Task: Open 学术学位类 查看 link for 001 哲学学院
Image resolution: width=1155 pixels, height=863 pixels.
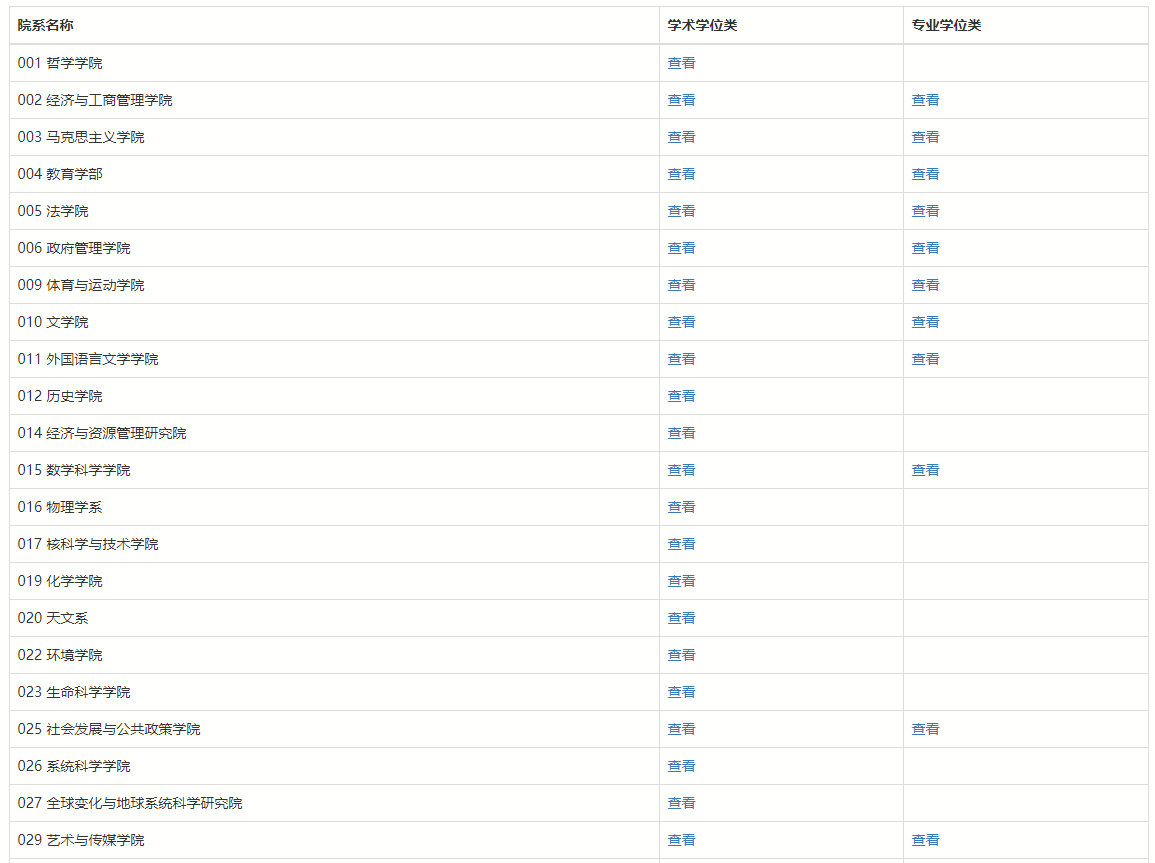Action: (x=681, y=63)
